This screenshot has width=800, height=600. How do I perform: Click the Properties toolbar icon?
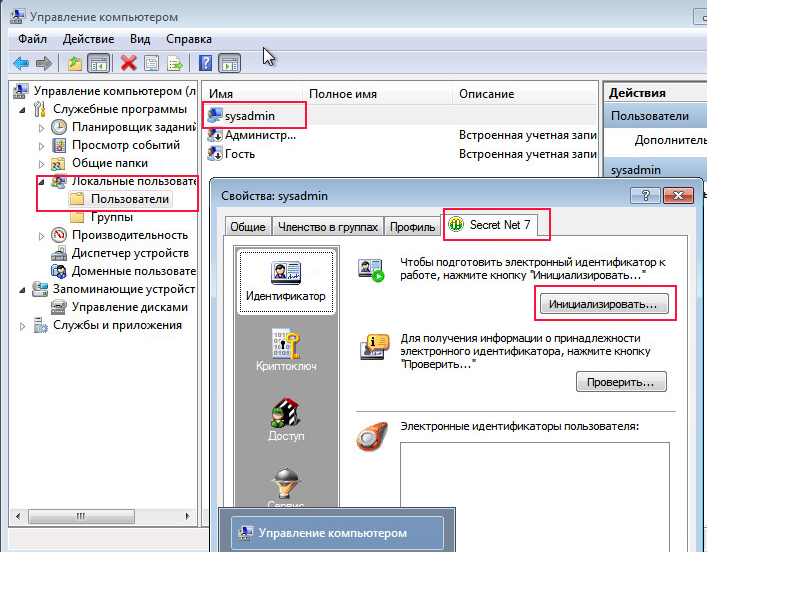coord(152,63)
